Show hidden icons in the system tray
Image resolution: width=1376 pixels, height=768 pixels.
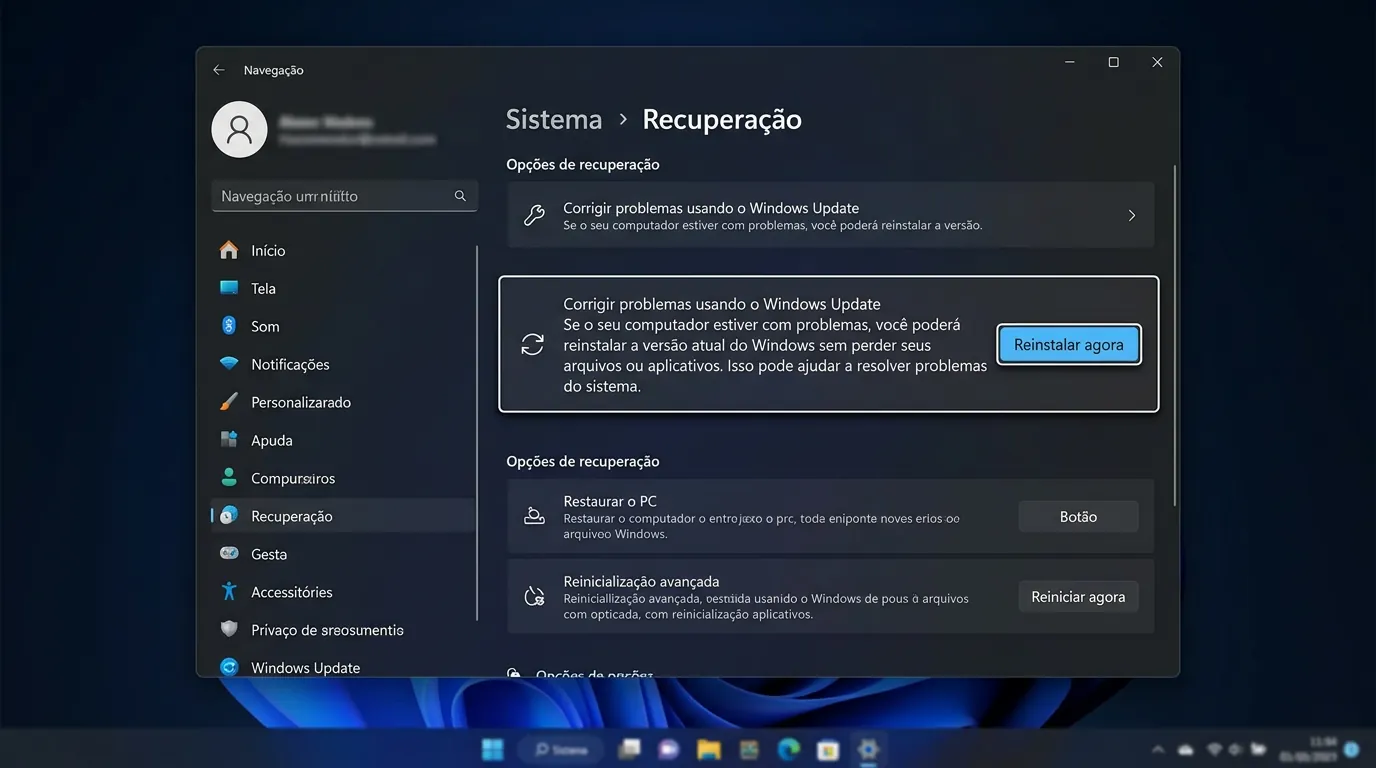click(1158, 749)
